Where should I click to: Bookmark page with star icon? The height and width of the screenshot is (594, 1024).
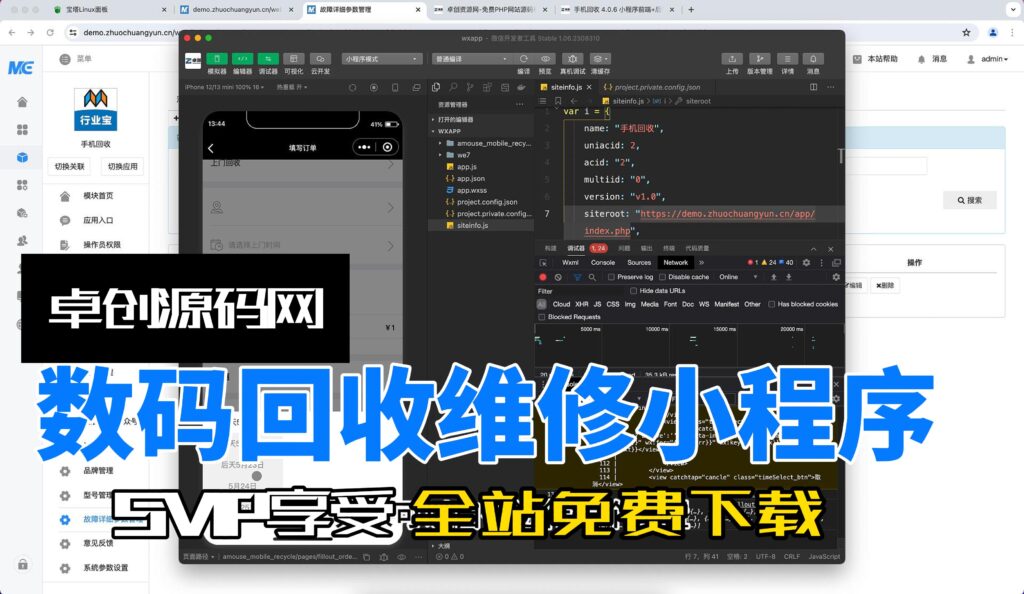point(967,32)
